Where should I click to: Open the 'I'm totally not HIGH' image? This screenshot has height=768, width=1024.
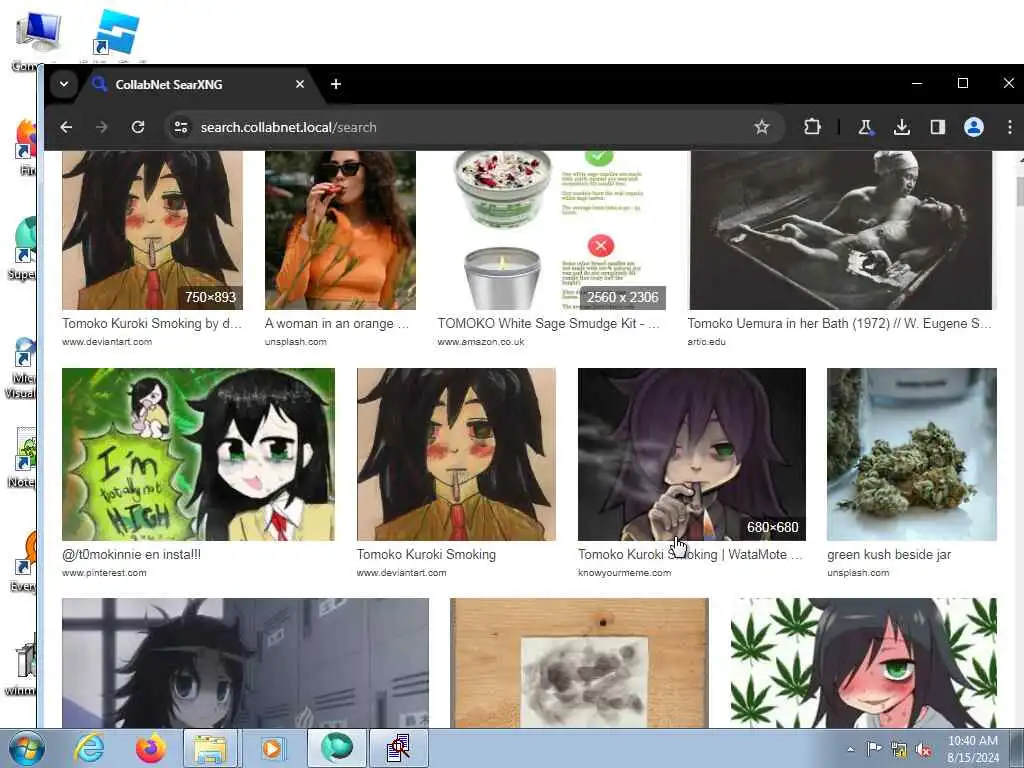tap(199, 455)
